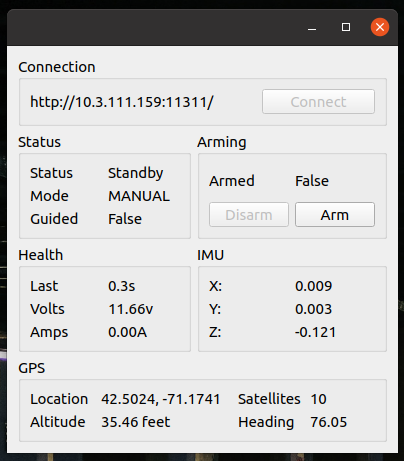Click the greyed-out Disarm button
Screen dimensions: 404x461
coord(249,215)
